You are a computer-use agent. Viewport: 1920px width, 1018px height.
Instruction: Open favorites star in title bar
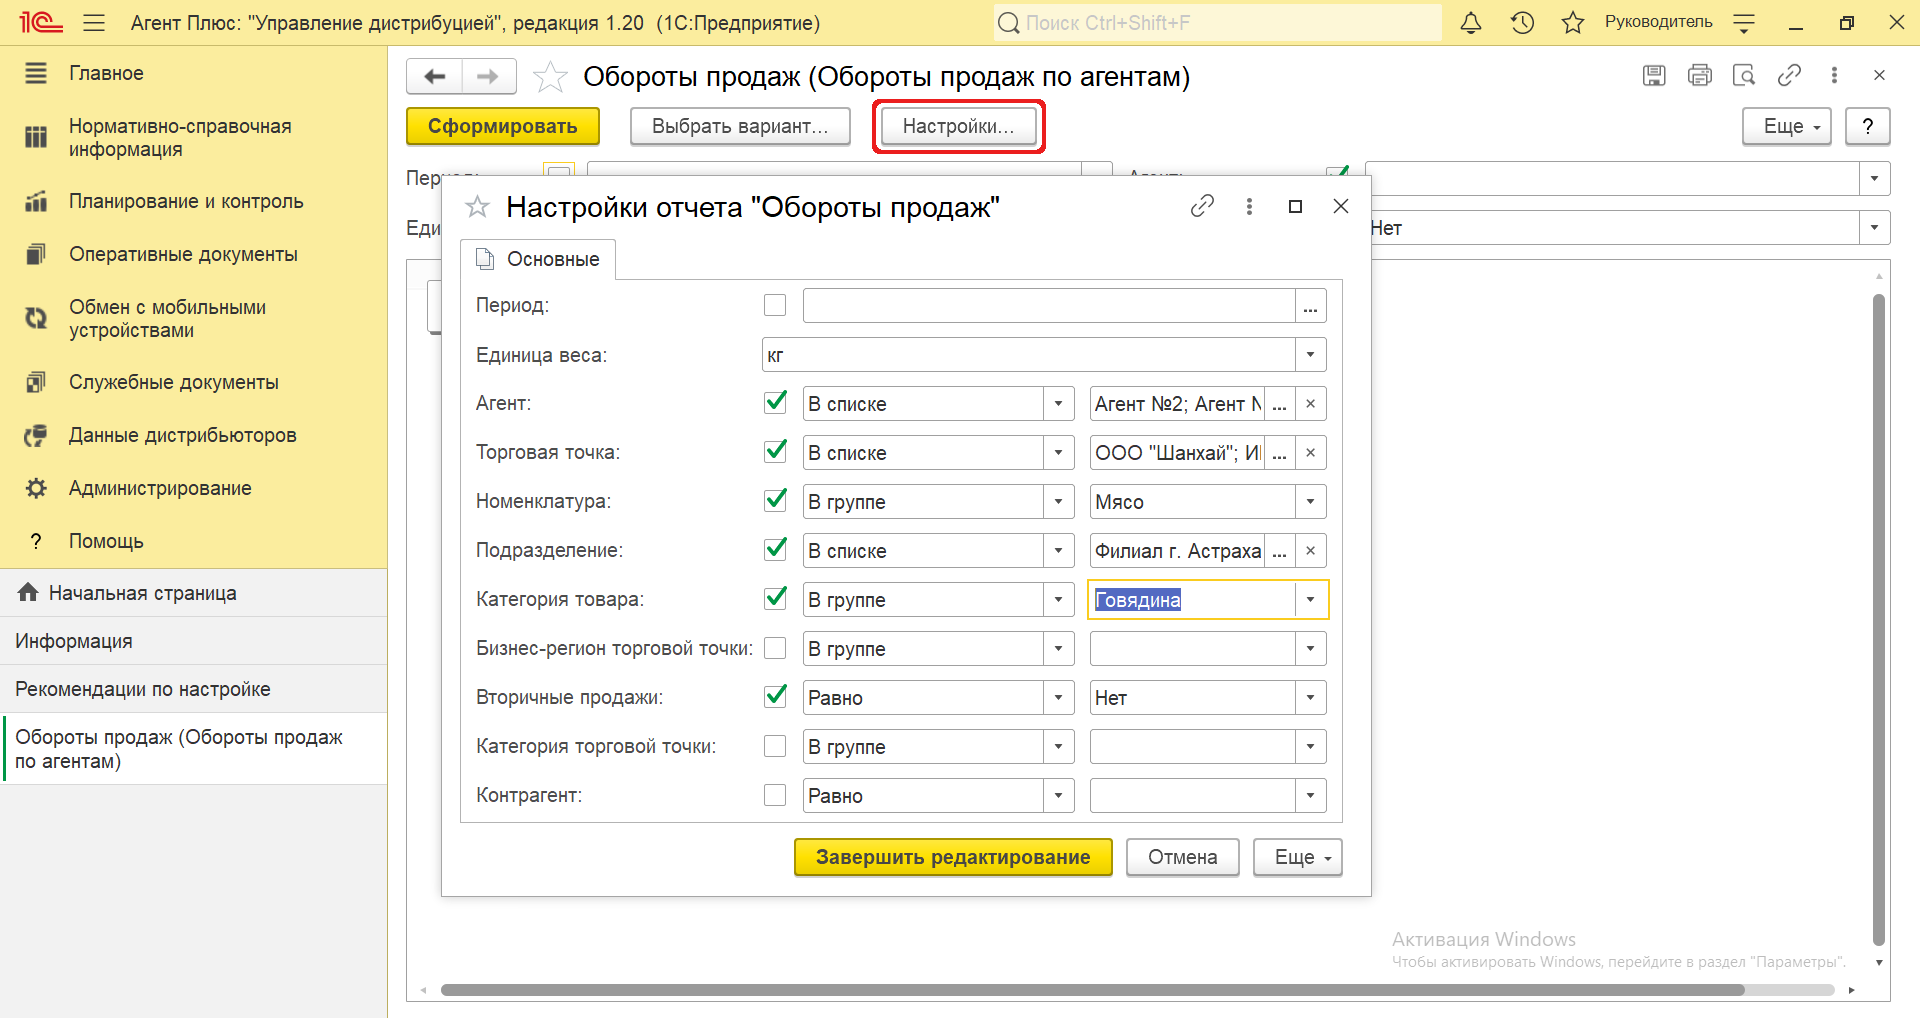point(1572,22)
